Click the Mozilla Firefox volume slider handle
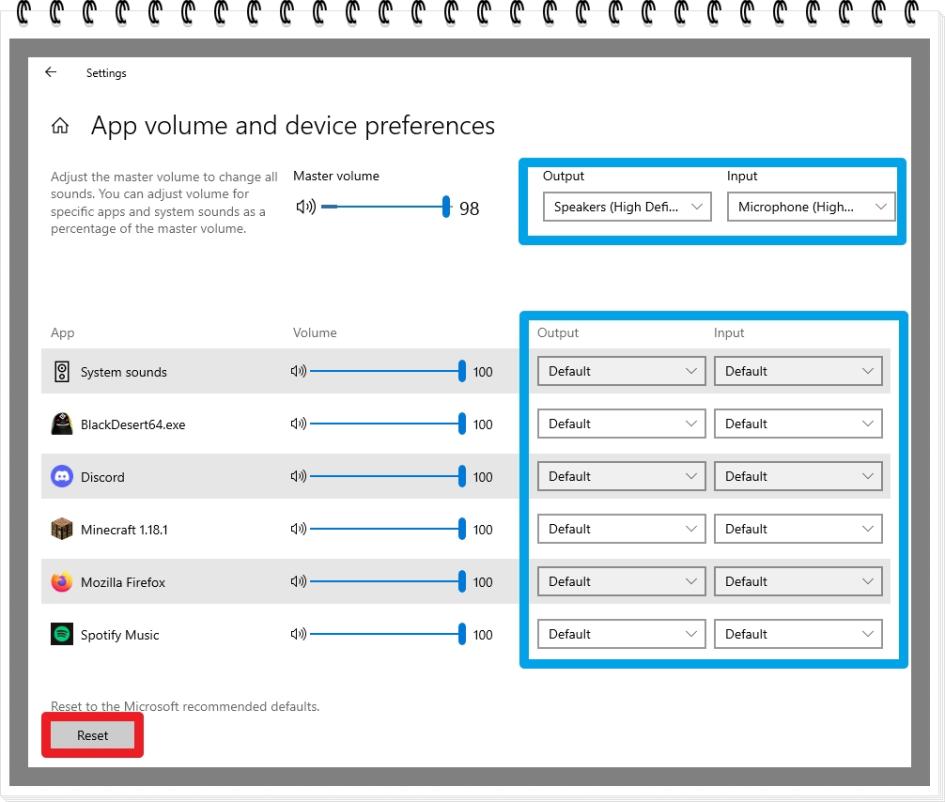 [x=462, y=582]
